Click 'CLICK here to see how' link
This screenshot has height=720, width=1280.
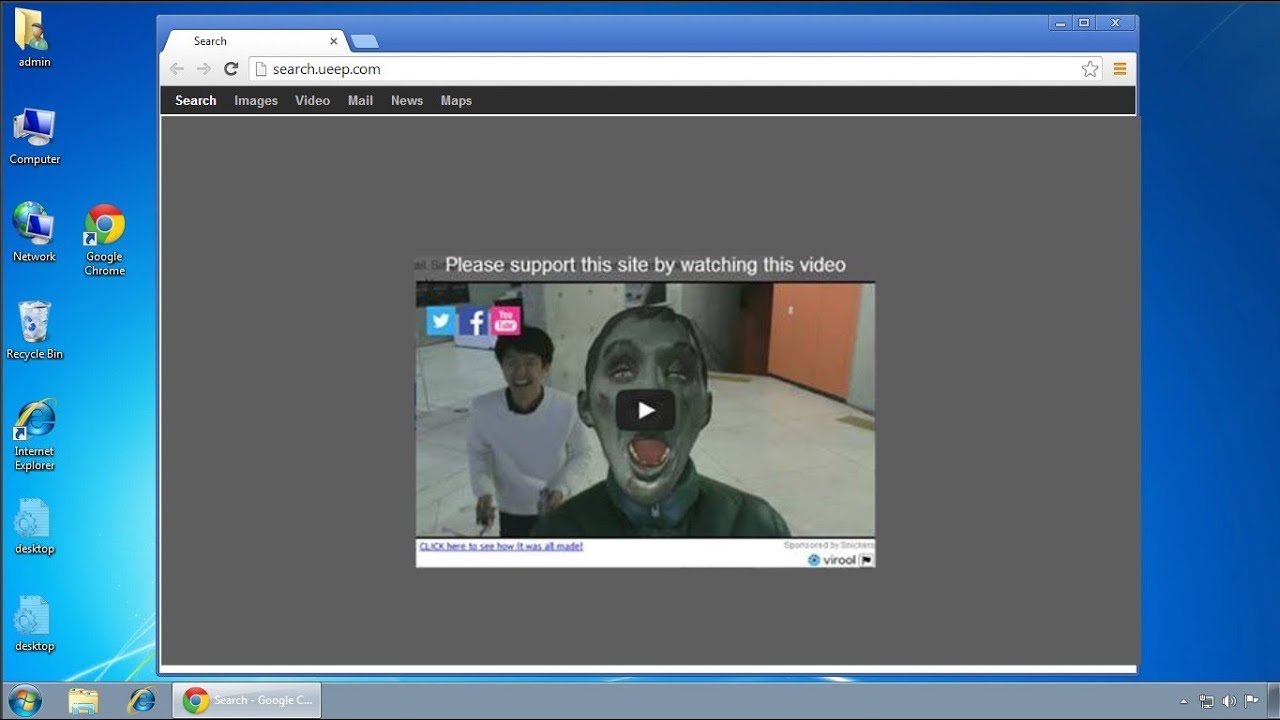(x=501, y=547)
